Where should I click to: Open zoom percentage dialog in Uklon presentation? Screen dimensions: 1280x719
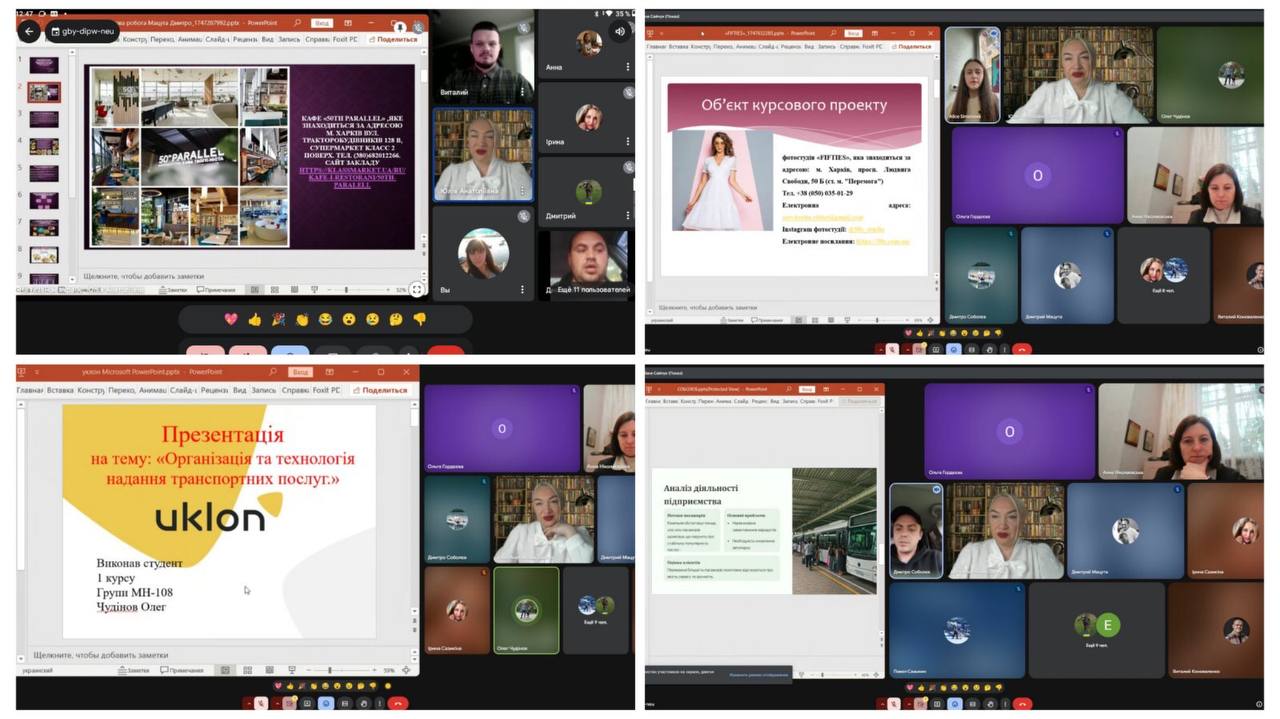coord(389,670)
